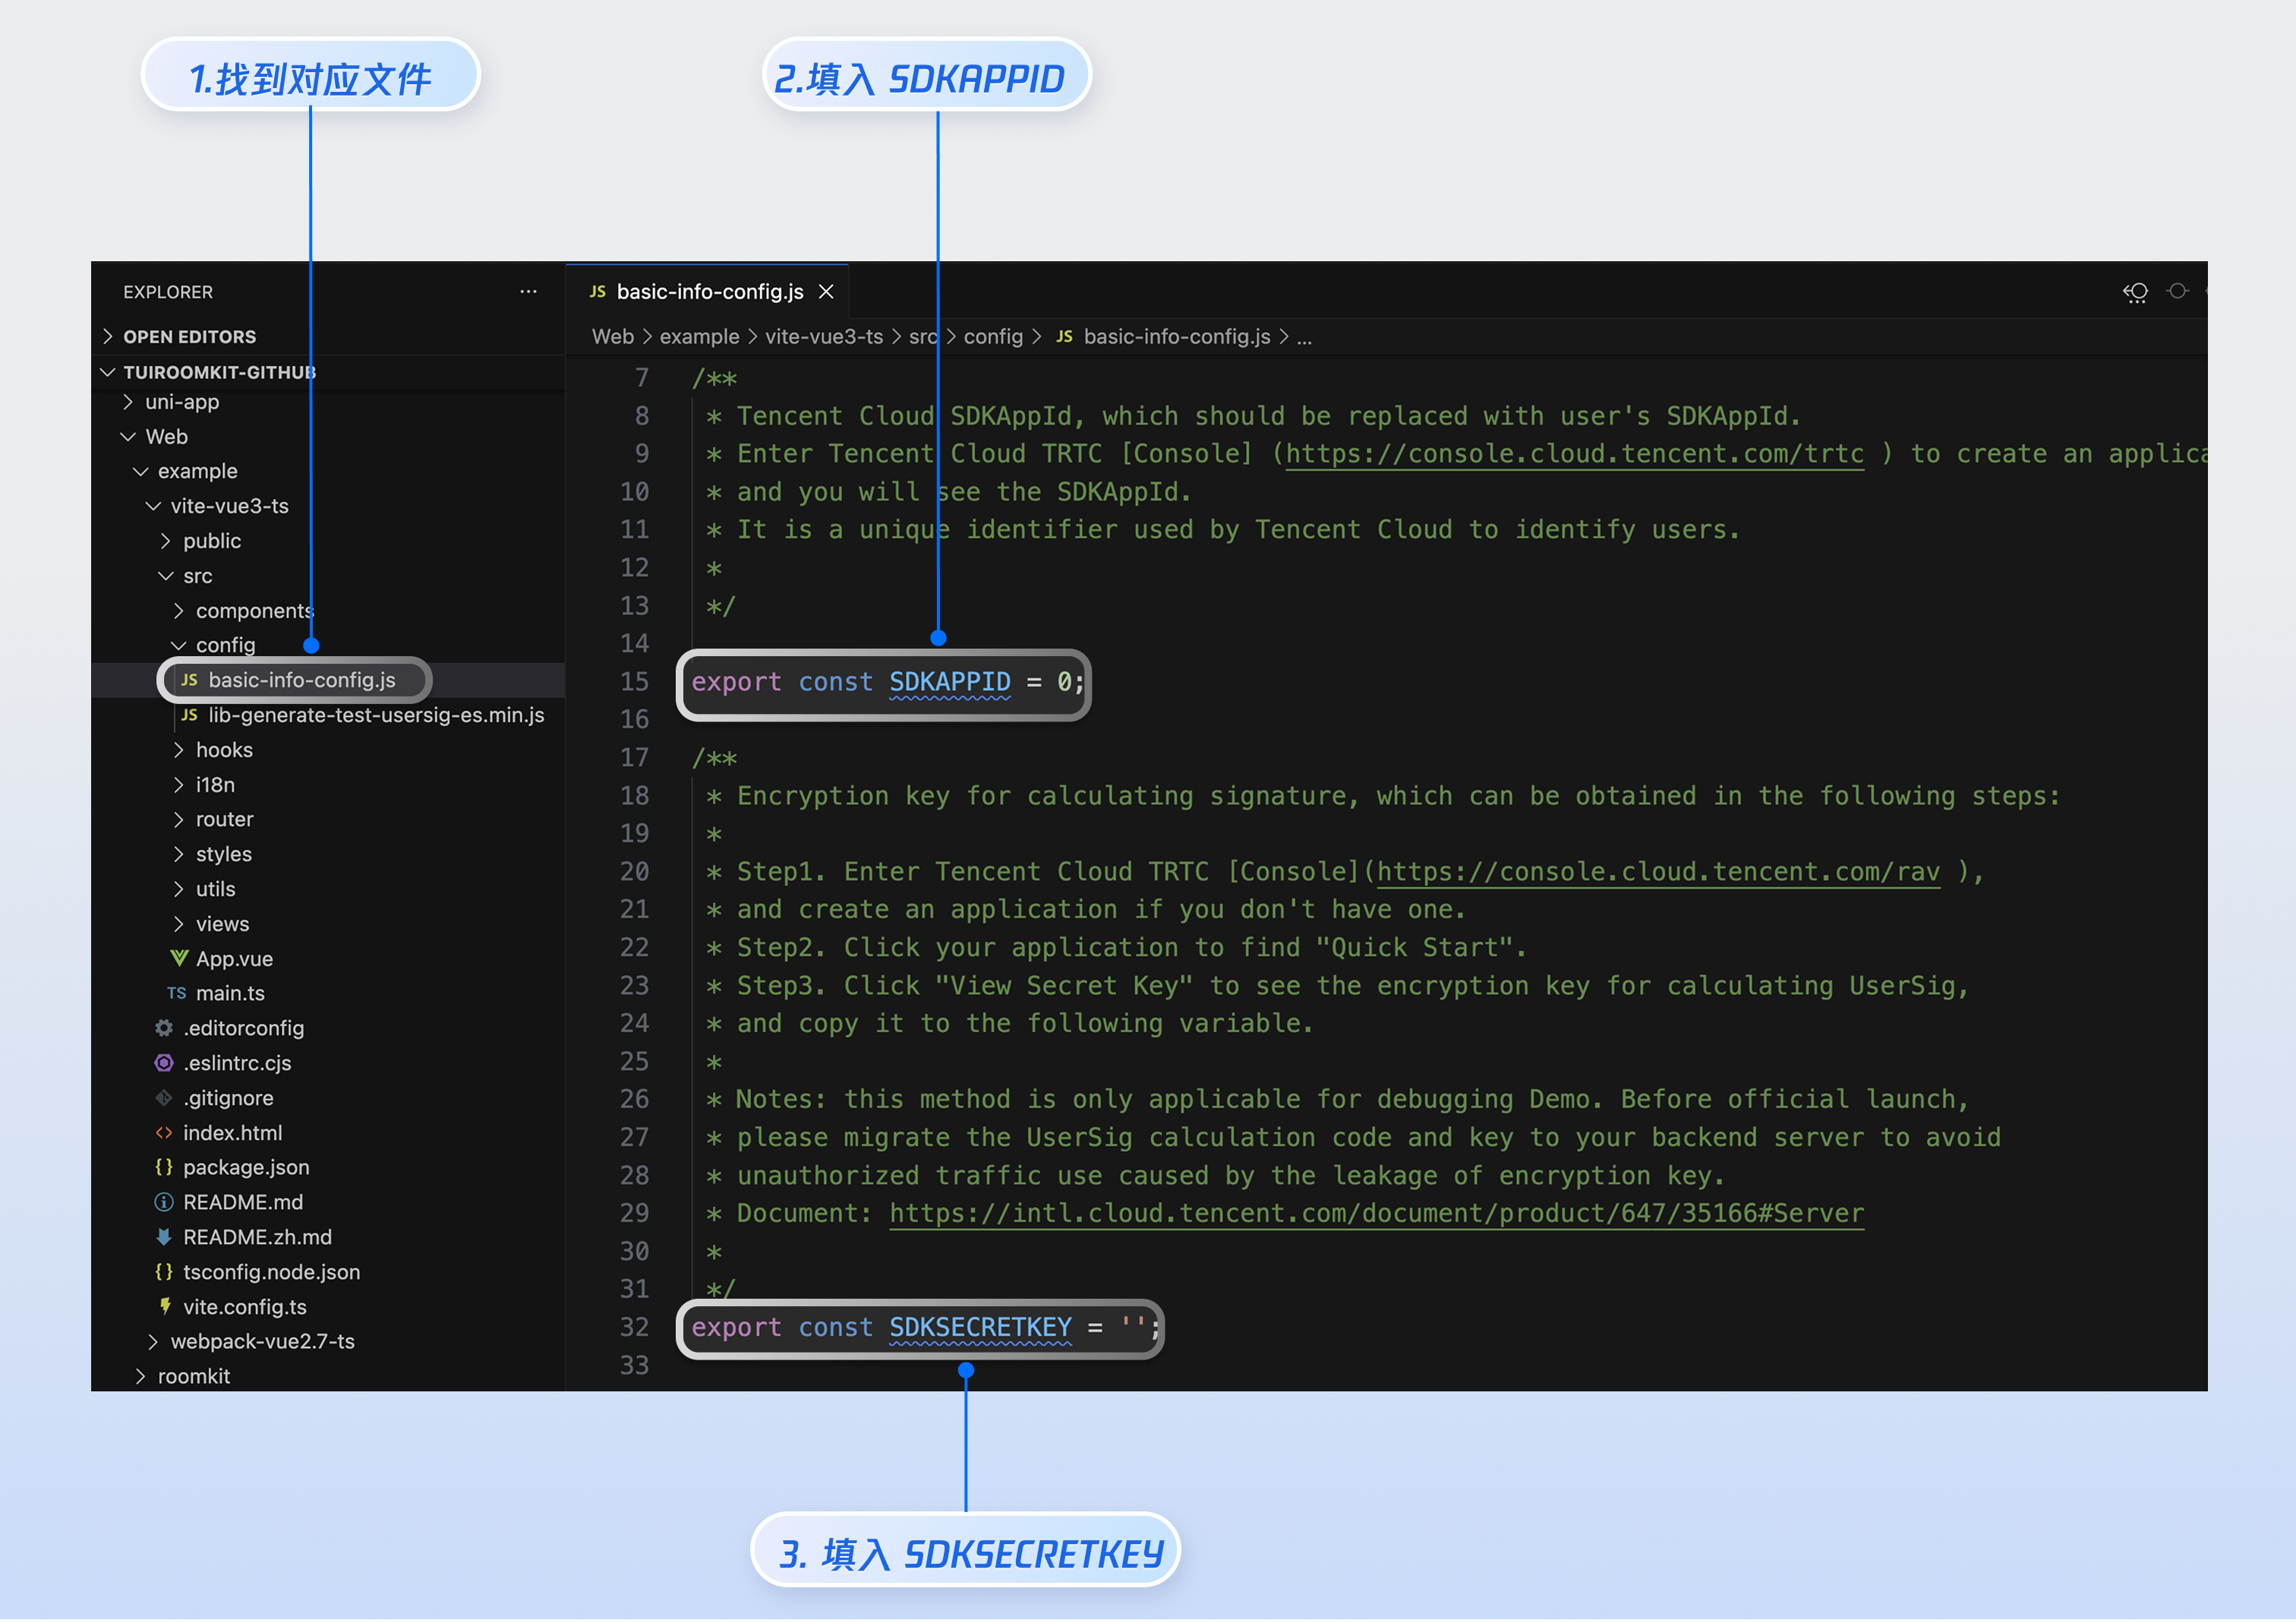The width and height of the screenshot is (2296, 1623).
Task: Click the go back navigation icon
Action: click(x=2135, y=292)
